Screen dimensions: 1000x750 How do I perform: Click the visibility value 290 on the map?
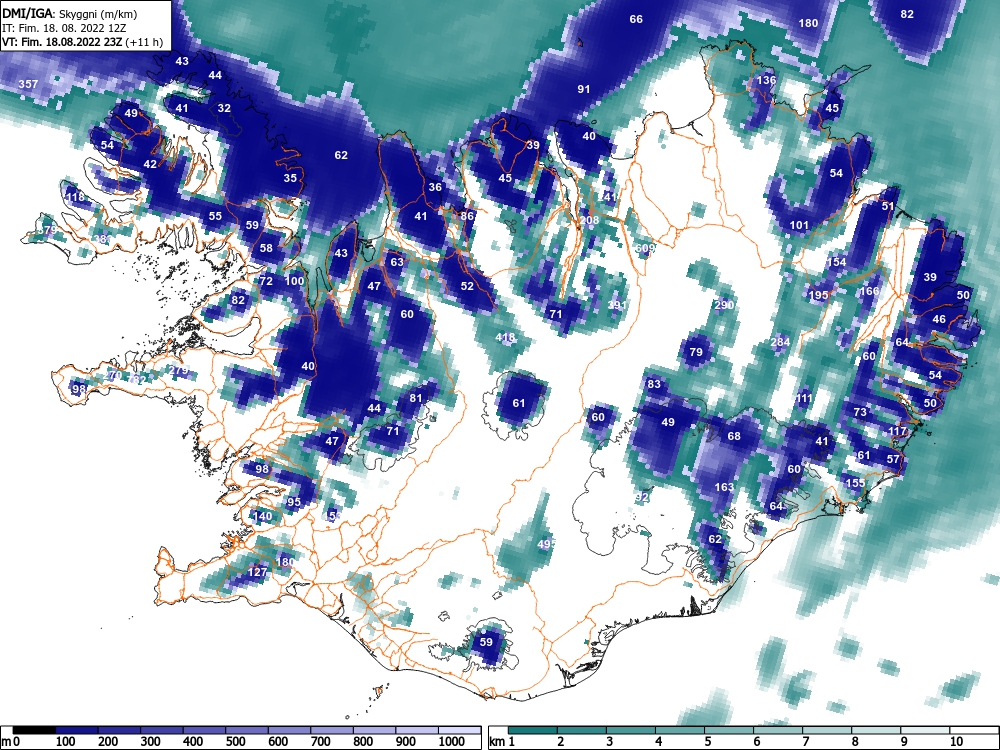coord(724,305)
